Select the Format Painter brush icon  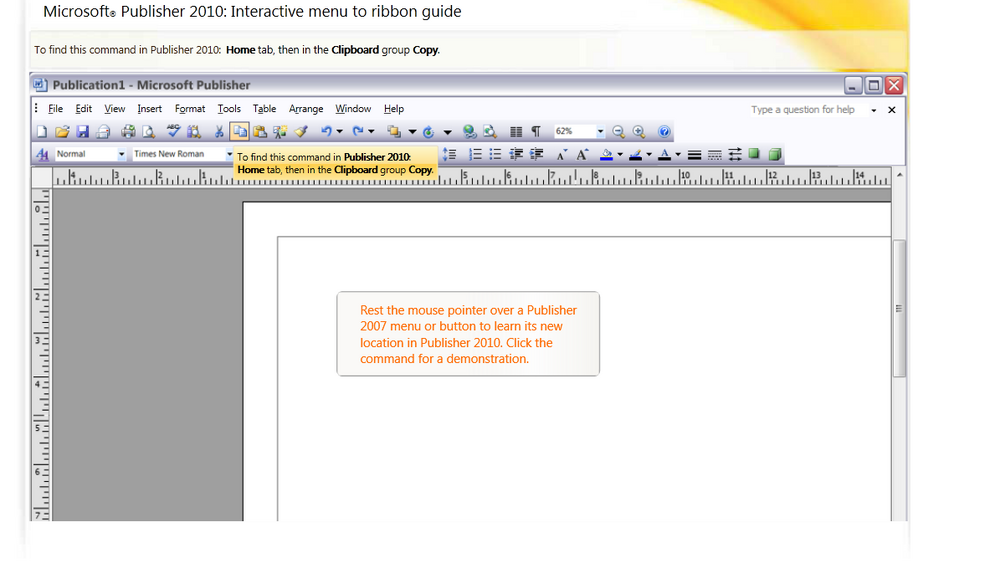point(301,132)
